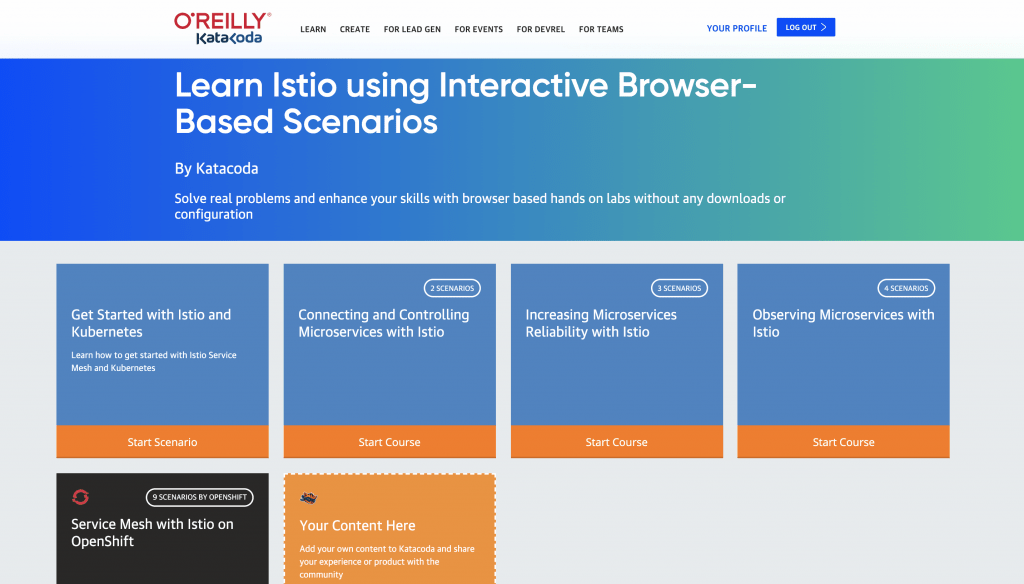Viewport: 1024px width, 584px height.
Task: Start Course for Increasing Microservices Reliability
Action: click(616, 442)
